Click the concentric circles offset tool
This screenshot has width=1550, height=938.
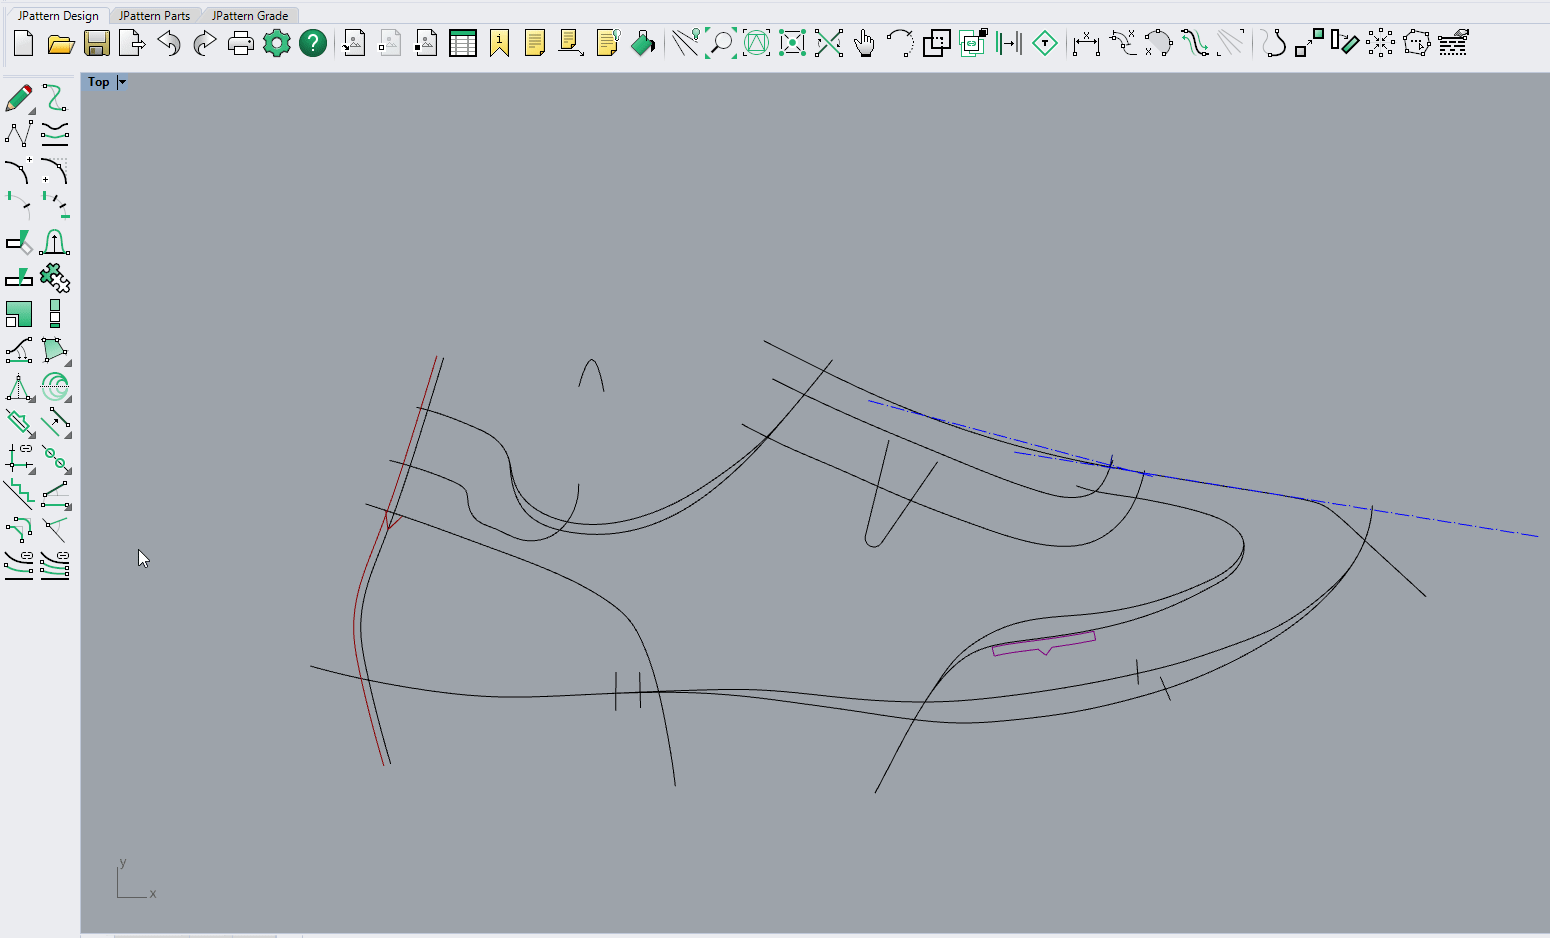[x=55, y=386]
